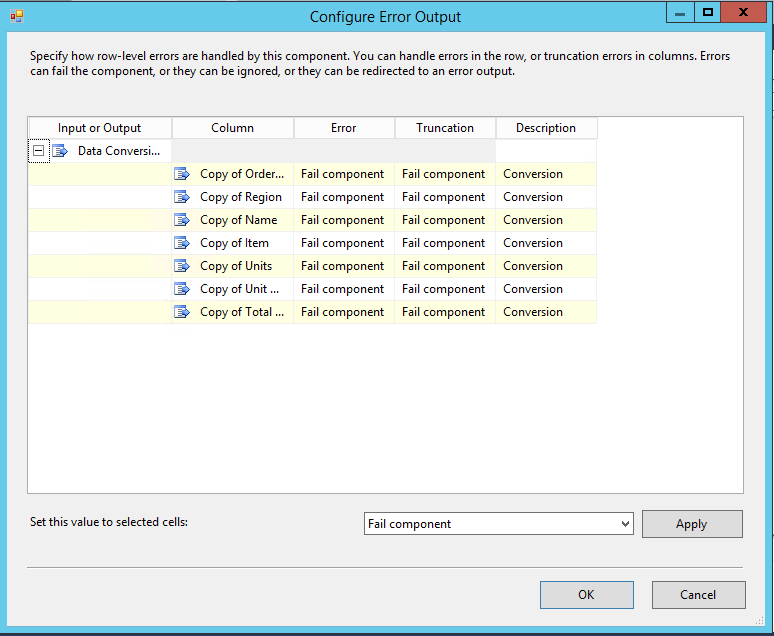Confirm with the OK button
The image size is (774, 636).
(586, 595)
